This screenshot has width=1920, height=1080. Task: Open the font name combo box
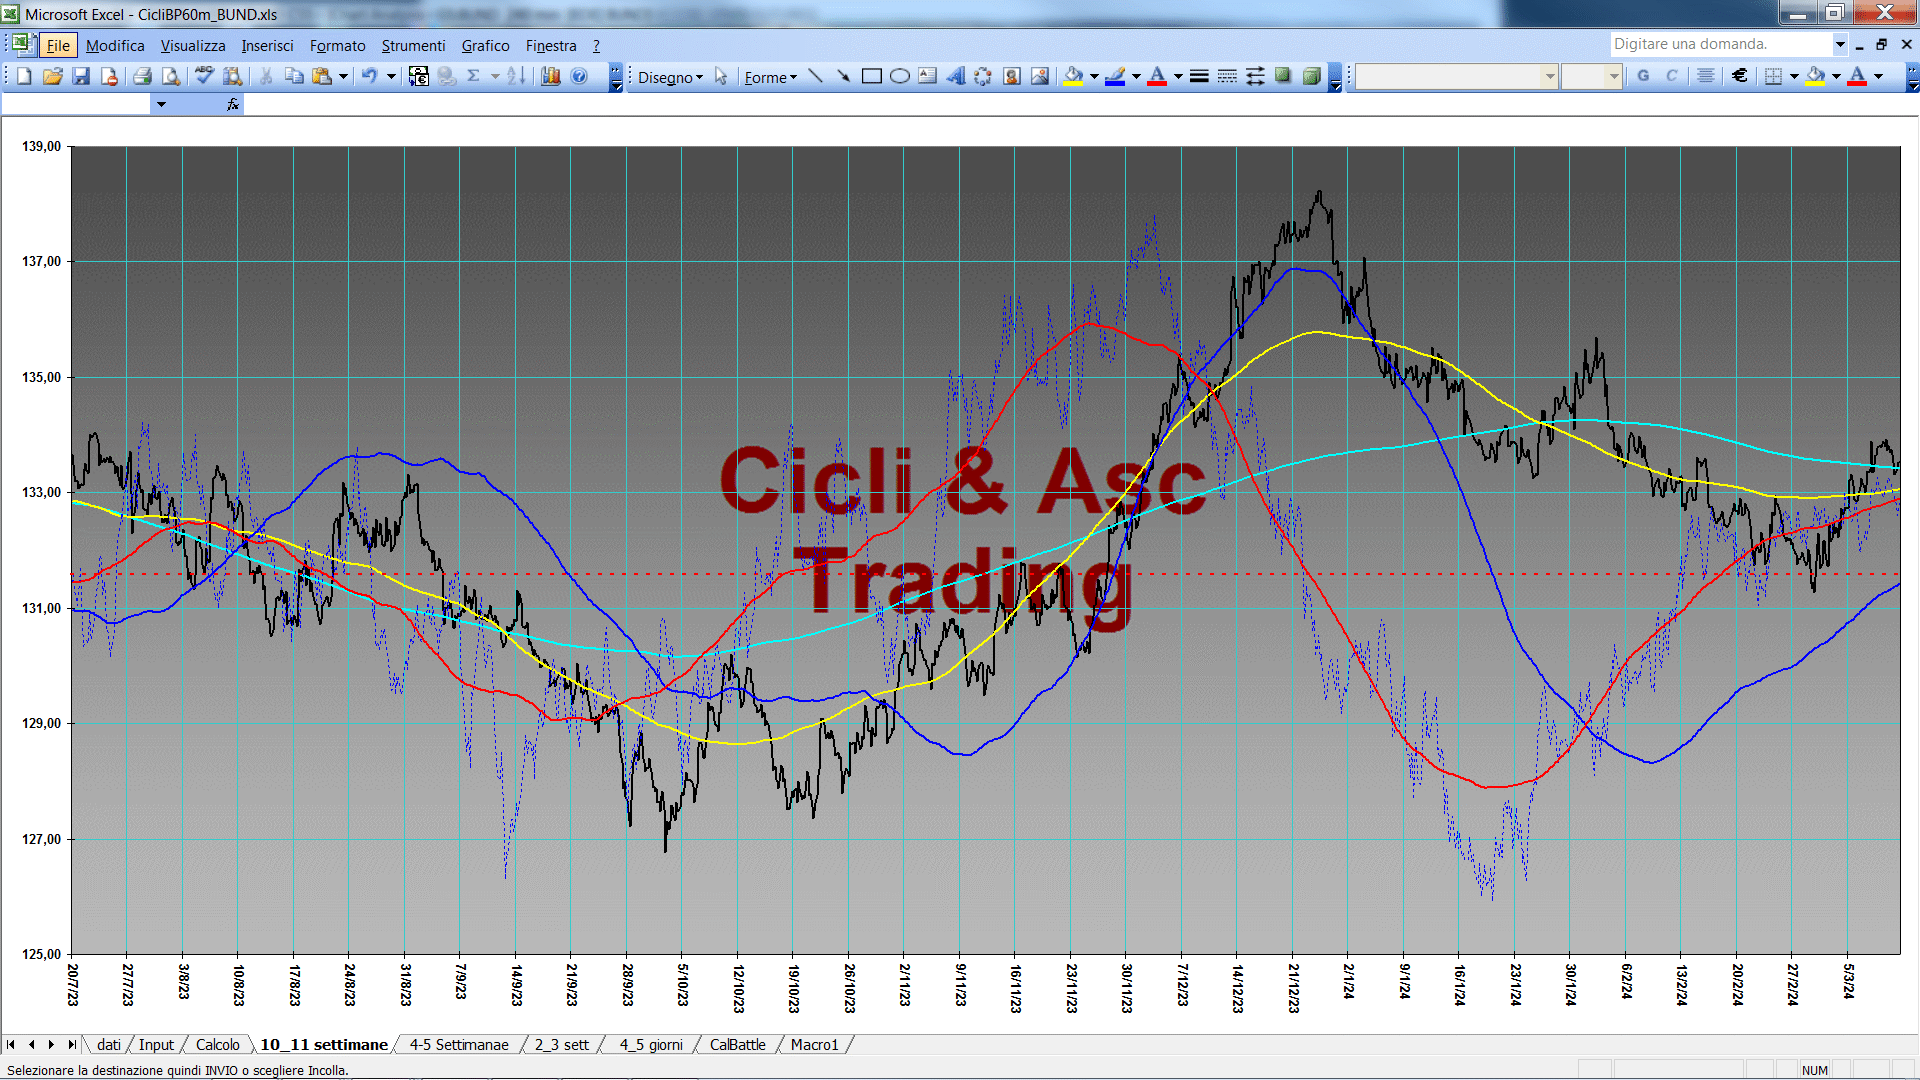tap(1457, 76)
